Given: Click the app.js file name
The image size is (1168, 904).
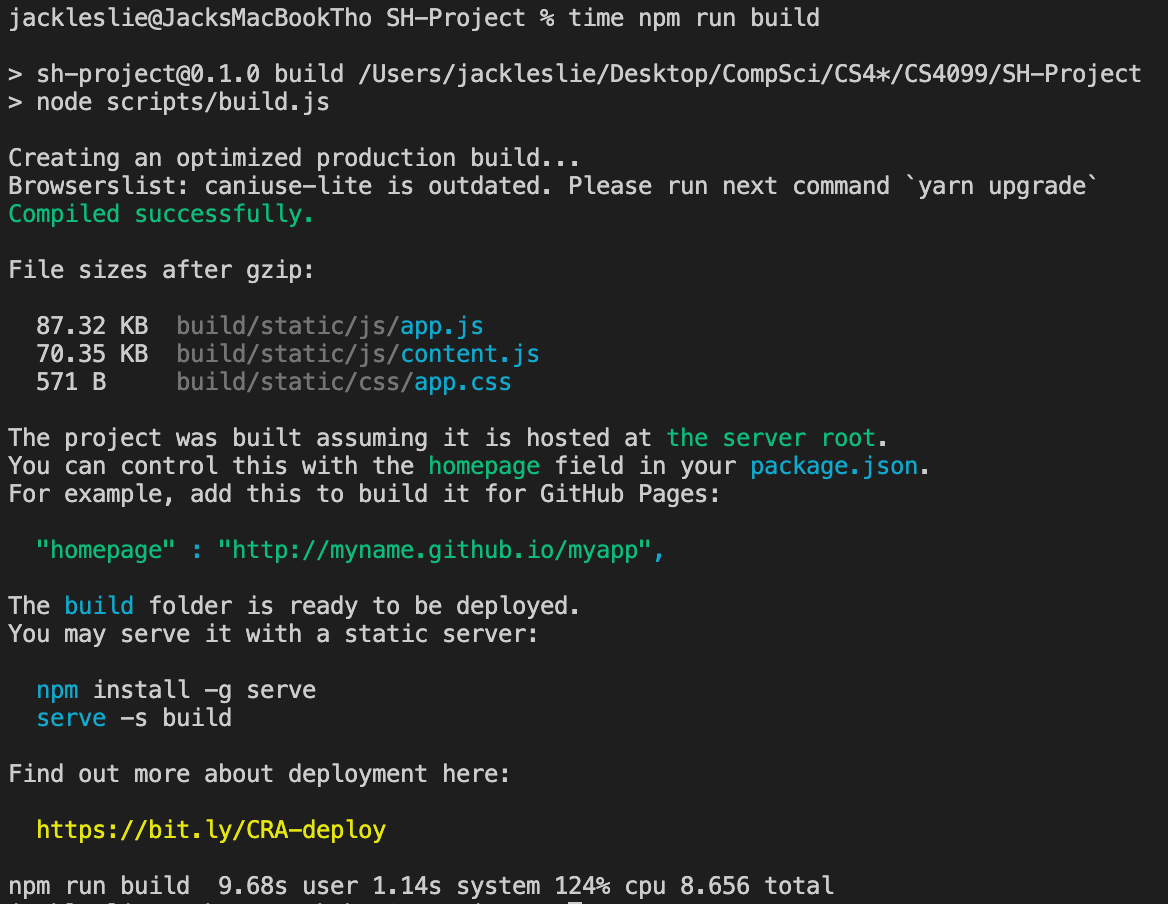Looking at the screenshot, I should point(442,326).
